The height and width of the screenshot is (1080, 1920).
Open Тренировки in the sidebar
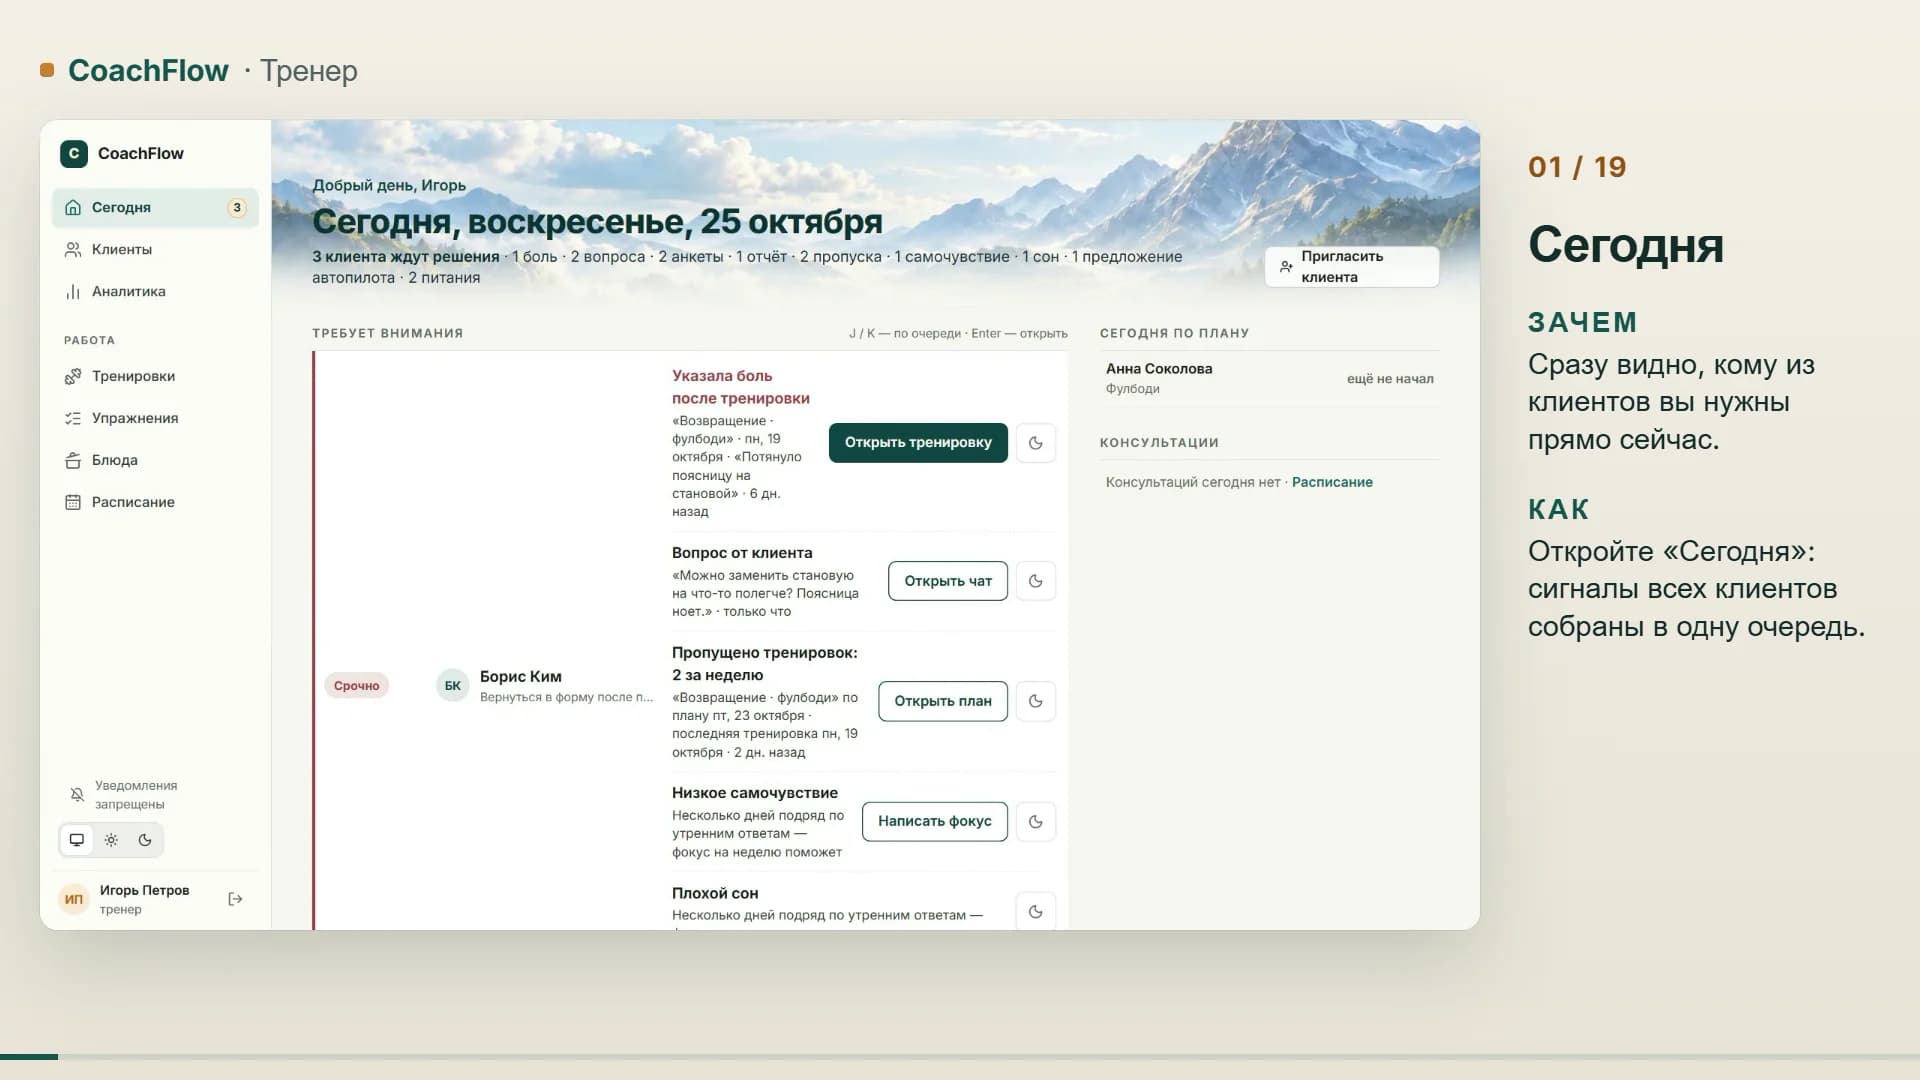pyautogui.click(x=155, y=376)
